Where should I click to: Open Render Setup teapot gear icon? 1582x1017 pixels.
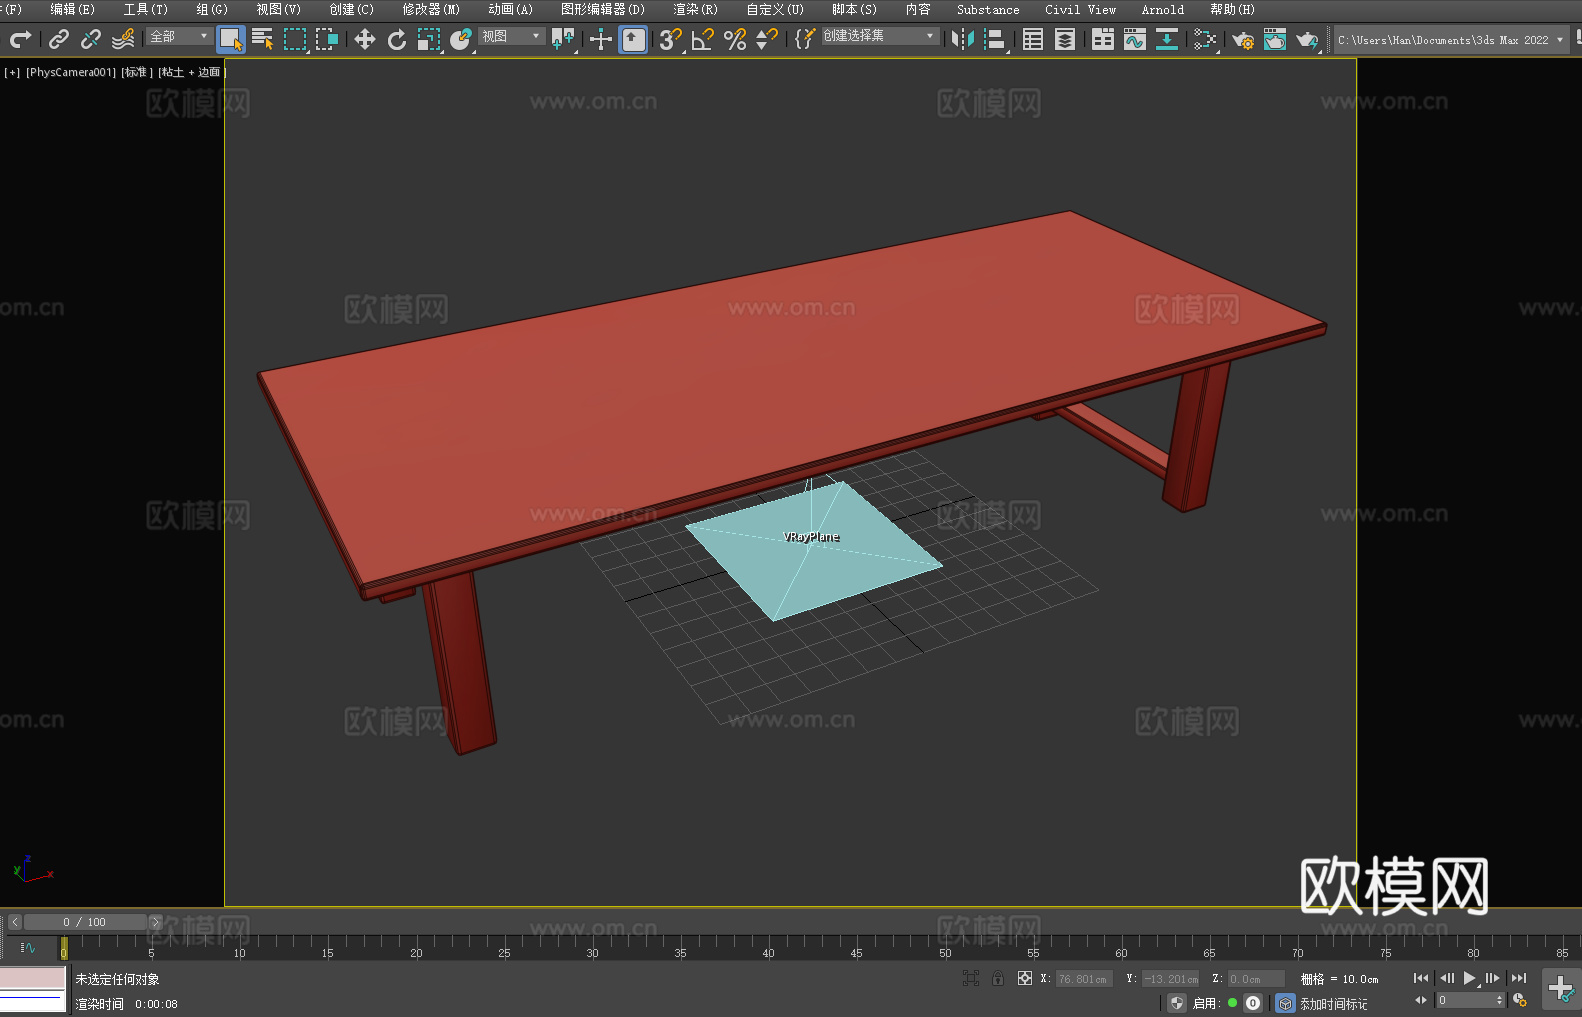click(1243, 39)
